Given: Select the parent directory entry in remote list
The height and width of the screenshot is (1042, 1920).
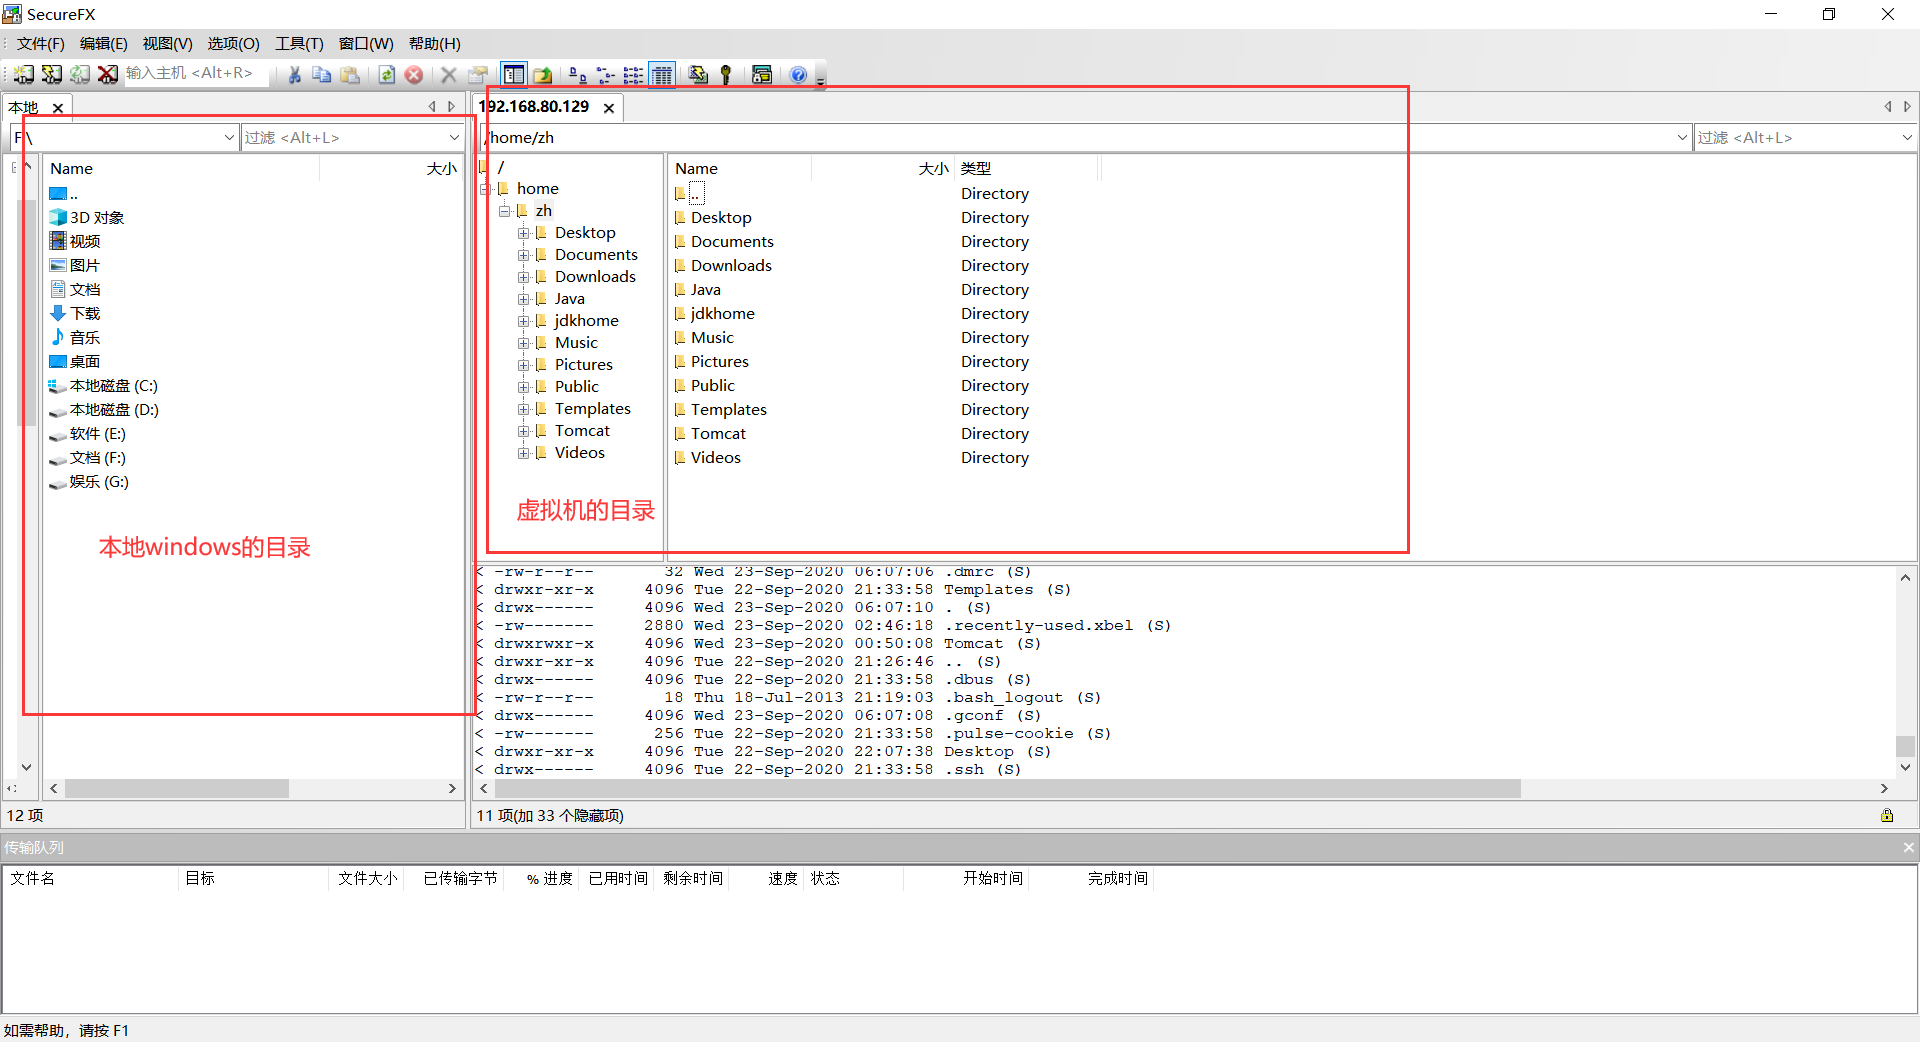Looking at the screenshot, I should click(696, 193).
